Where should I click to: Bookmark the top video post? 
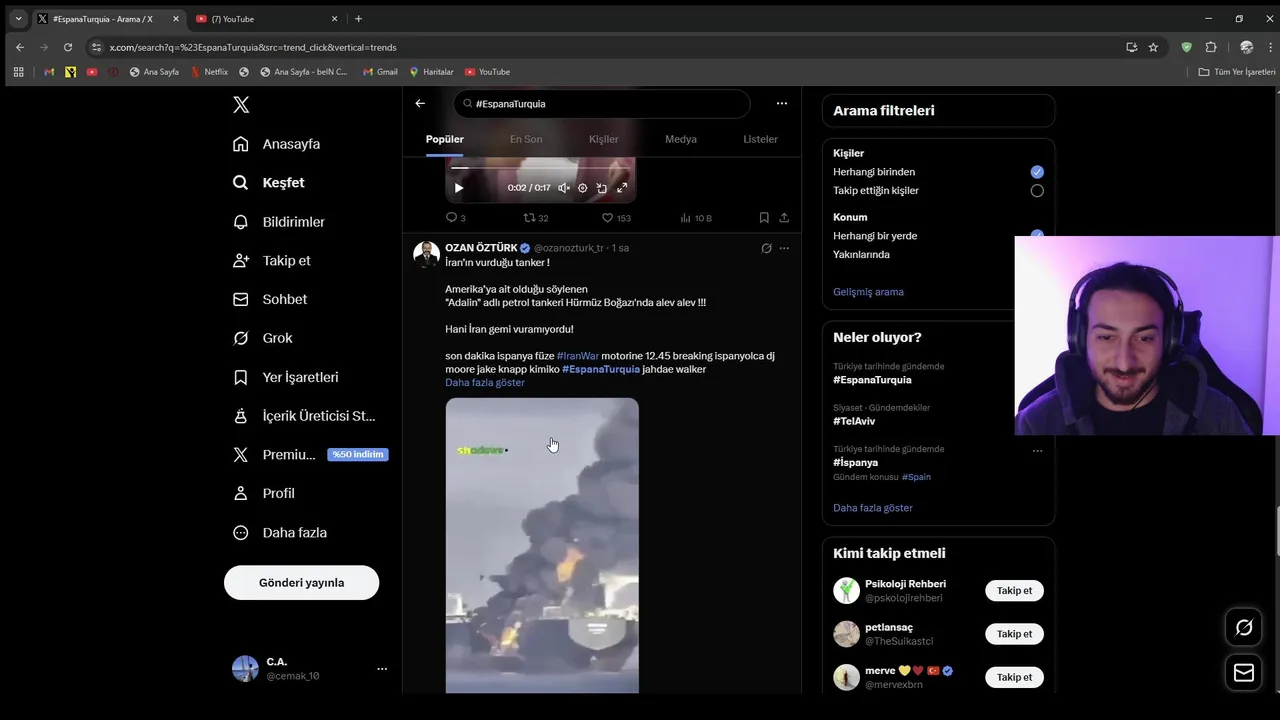coord(764,218)
